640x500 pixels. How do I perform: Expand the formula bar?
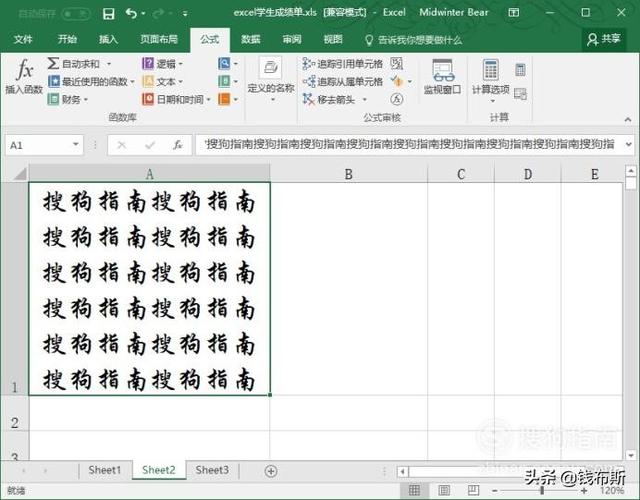[629, 144]
